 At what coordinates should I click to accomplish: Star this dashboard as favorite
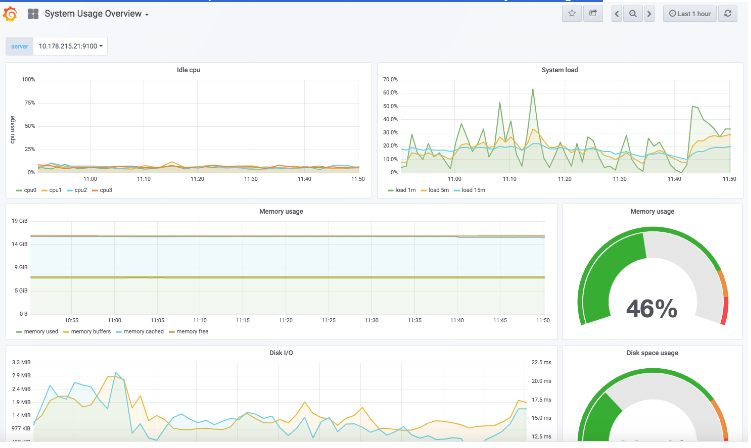click(x=572, y=13)
